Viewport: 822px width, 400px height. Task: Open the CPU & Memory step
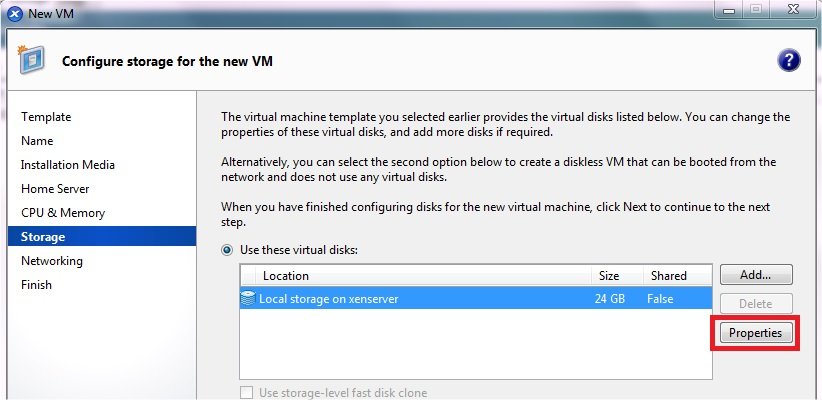point(63,213)
